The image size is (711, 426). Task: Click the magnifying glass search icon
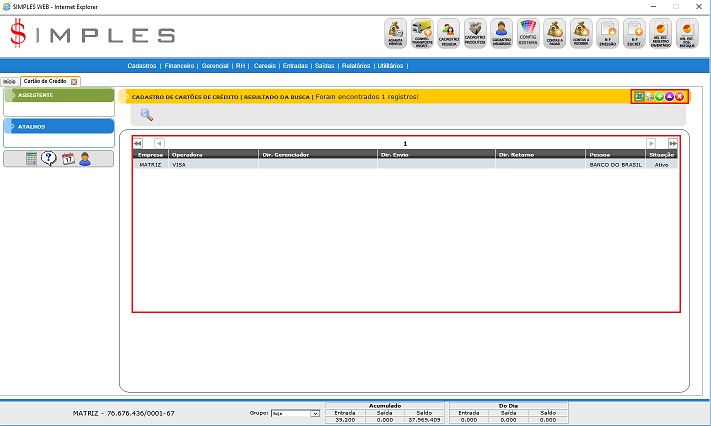[146, 115]
